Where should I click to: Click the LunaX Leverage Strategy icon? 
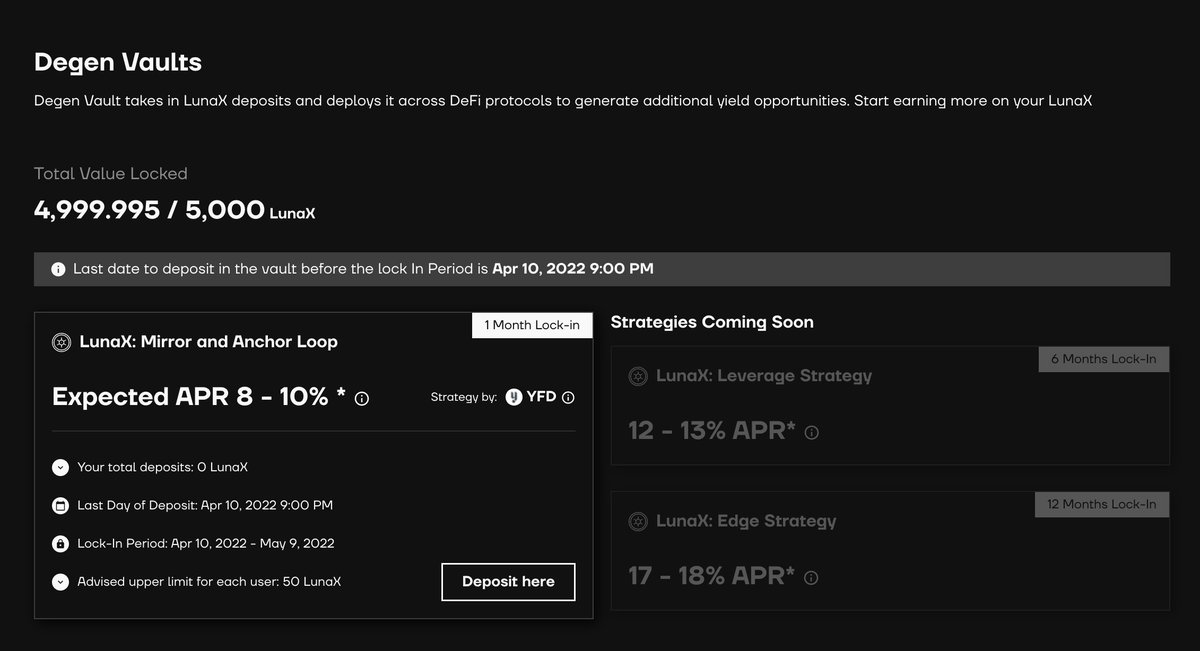tap(637, 377)
